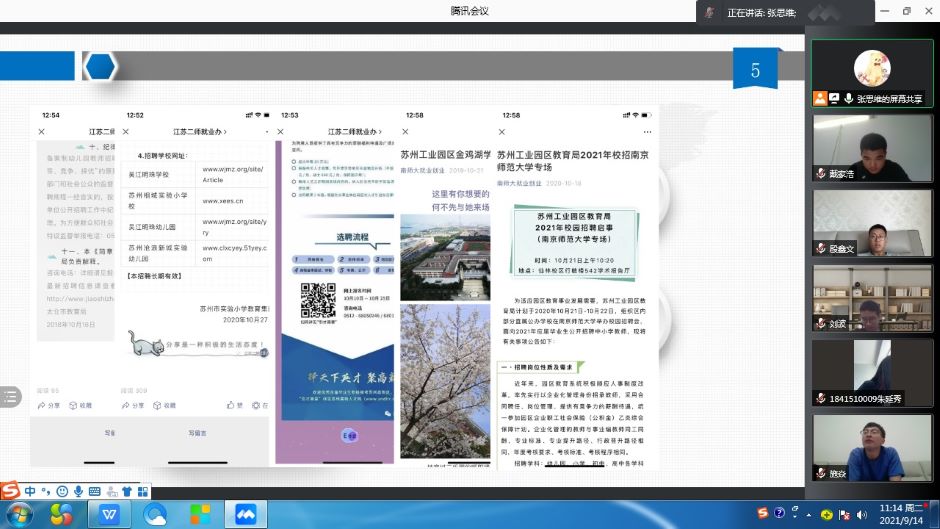
Task: Click the speaking indicator bar for 张思维
Action: pyautogui.click(x=762, y=12)
